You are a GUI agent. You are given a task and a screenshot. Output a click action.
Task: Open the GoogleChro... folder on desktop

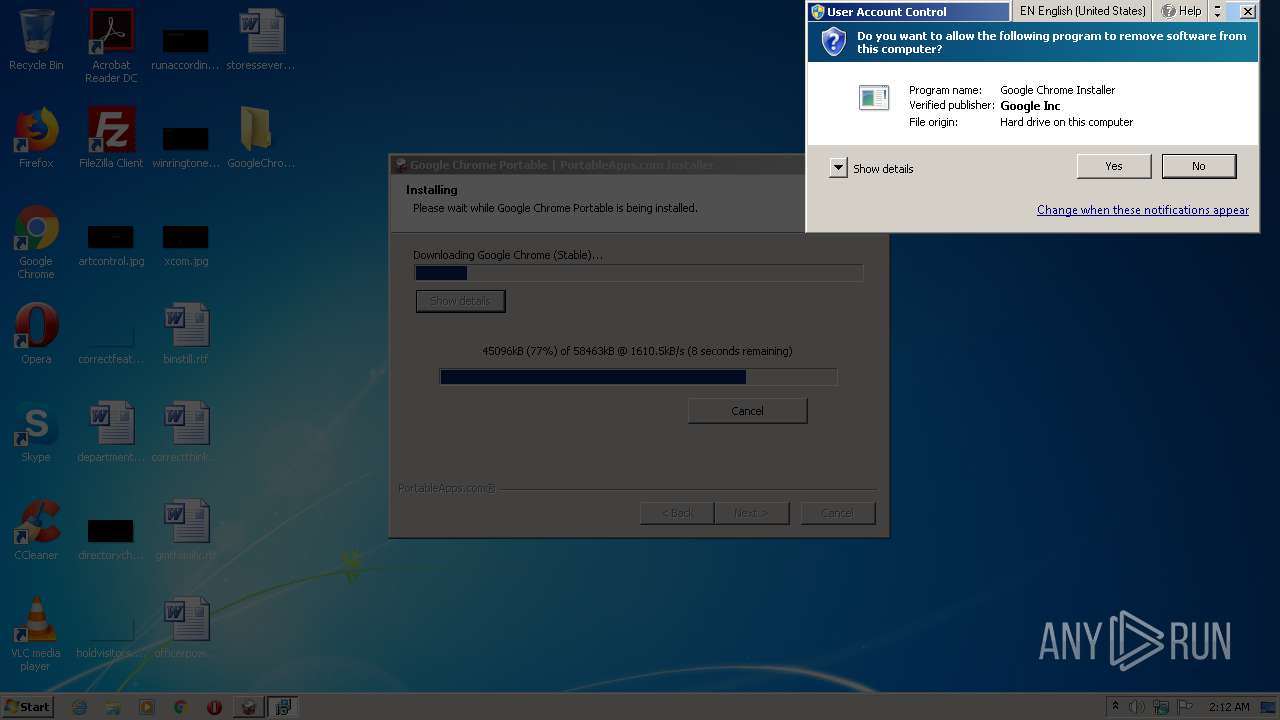[261, 138]
